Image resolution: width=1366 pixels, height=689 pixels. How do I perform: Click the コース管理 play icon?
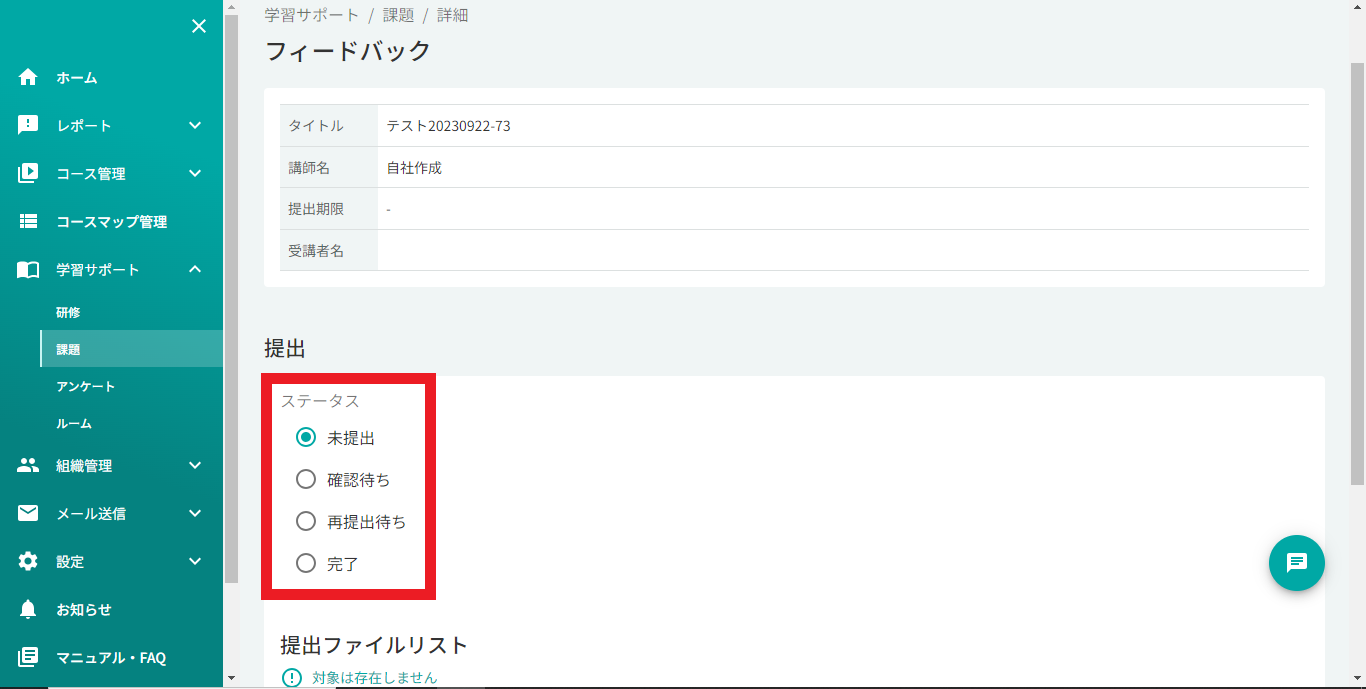tap(28, 173)
